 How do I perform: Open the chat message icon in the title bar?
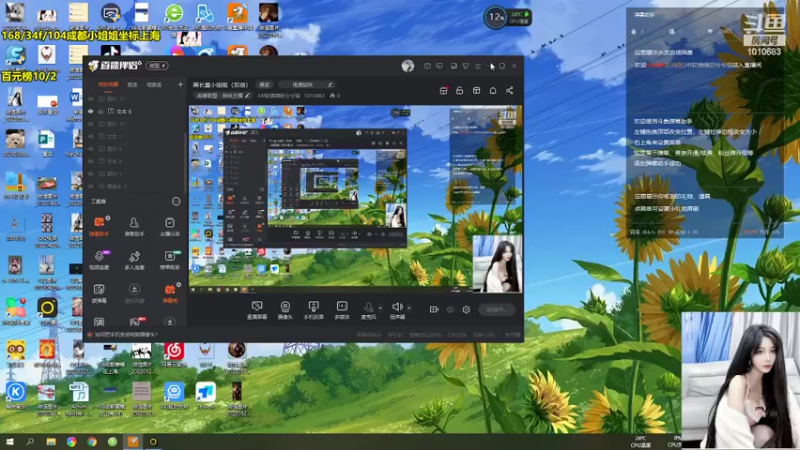point(439,66)
